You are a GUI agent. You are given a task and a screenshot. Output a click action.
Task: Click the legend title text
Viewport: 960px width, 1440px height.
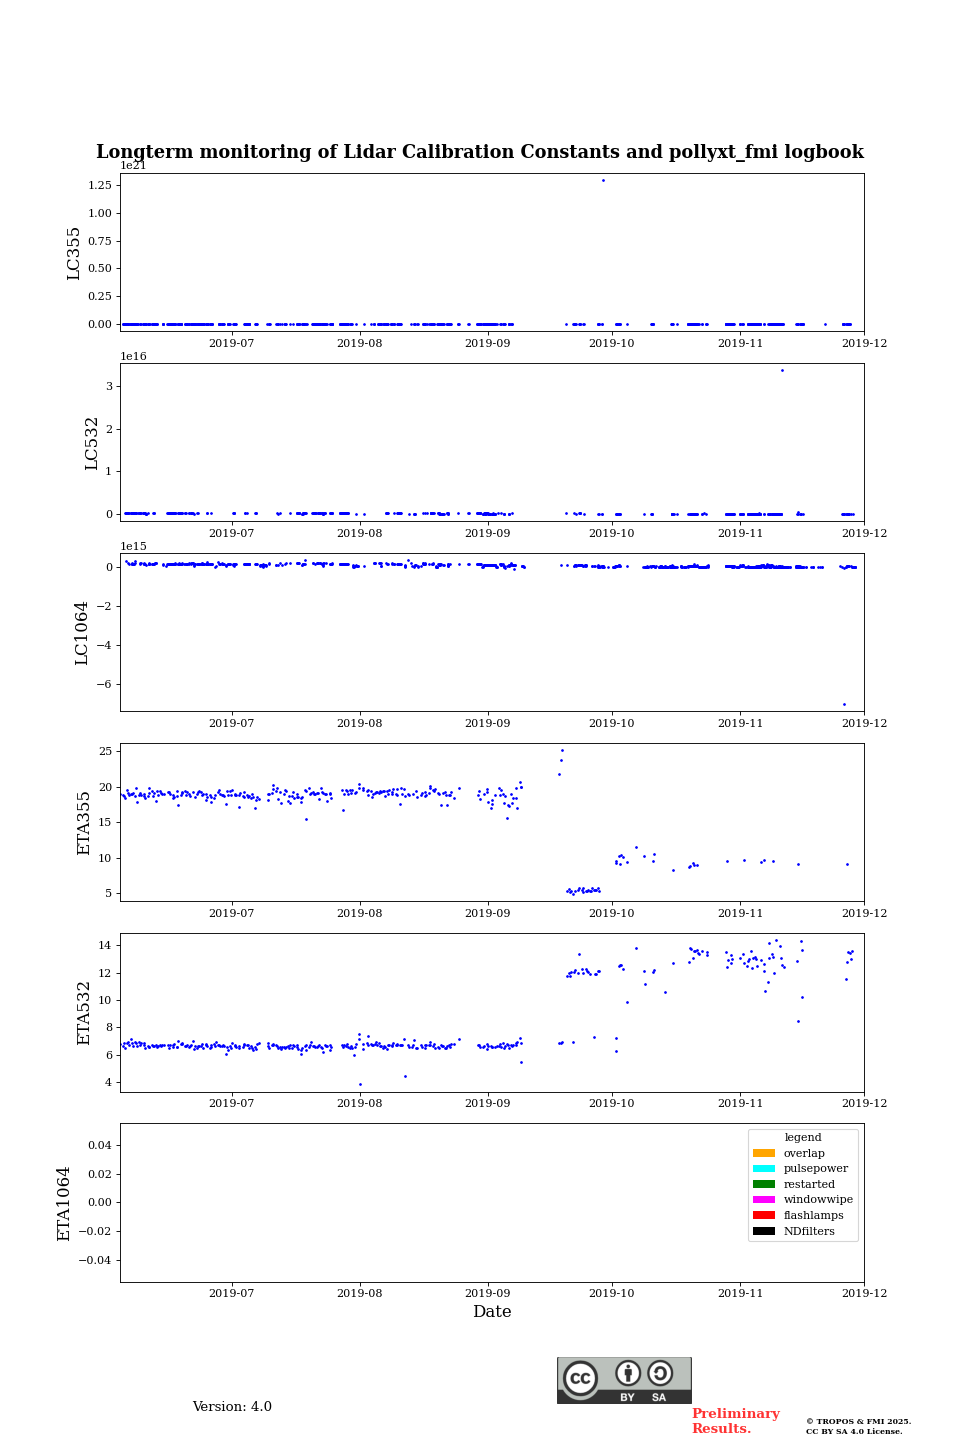click(802, 1137)
